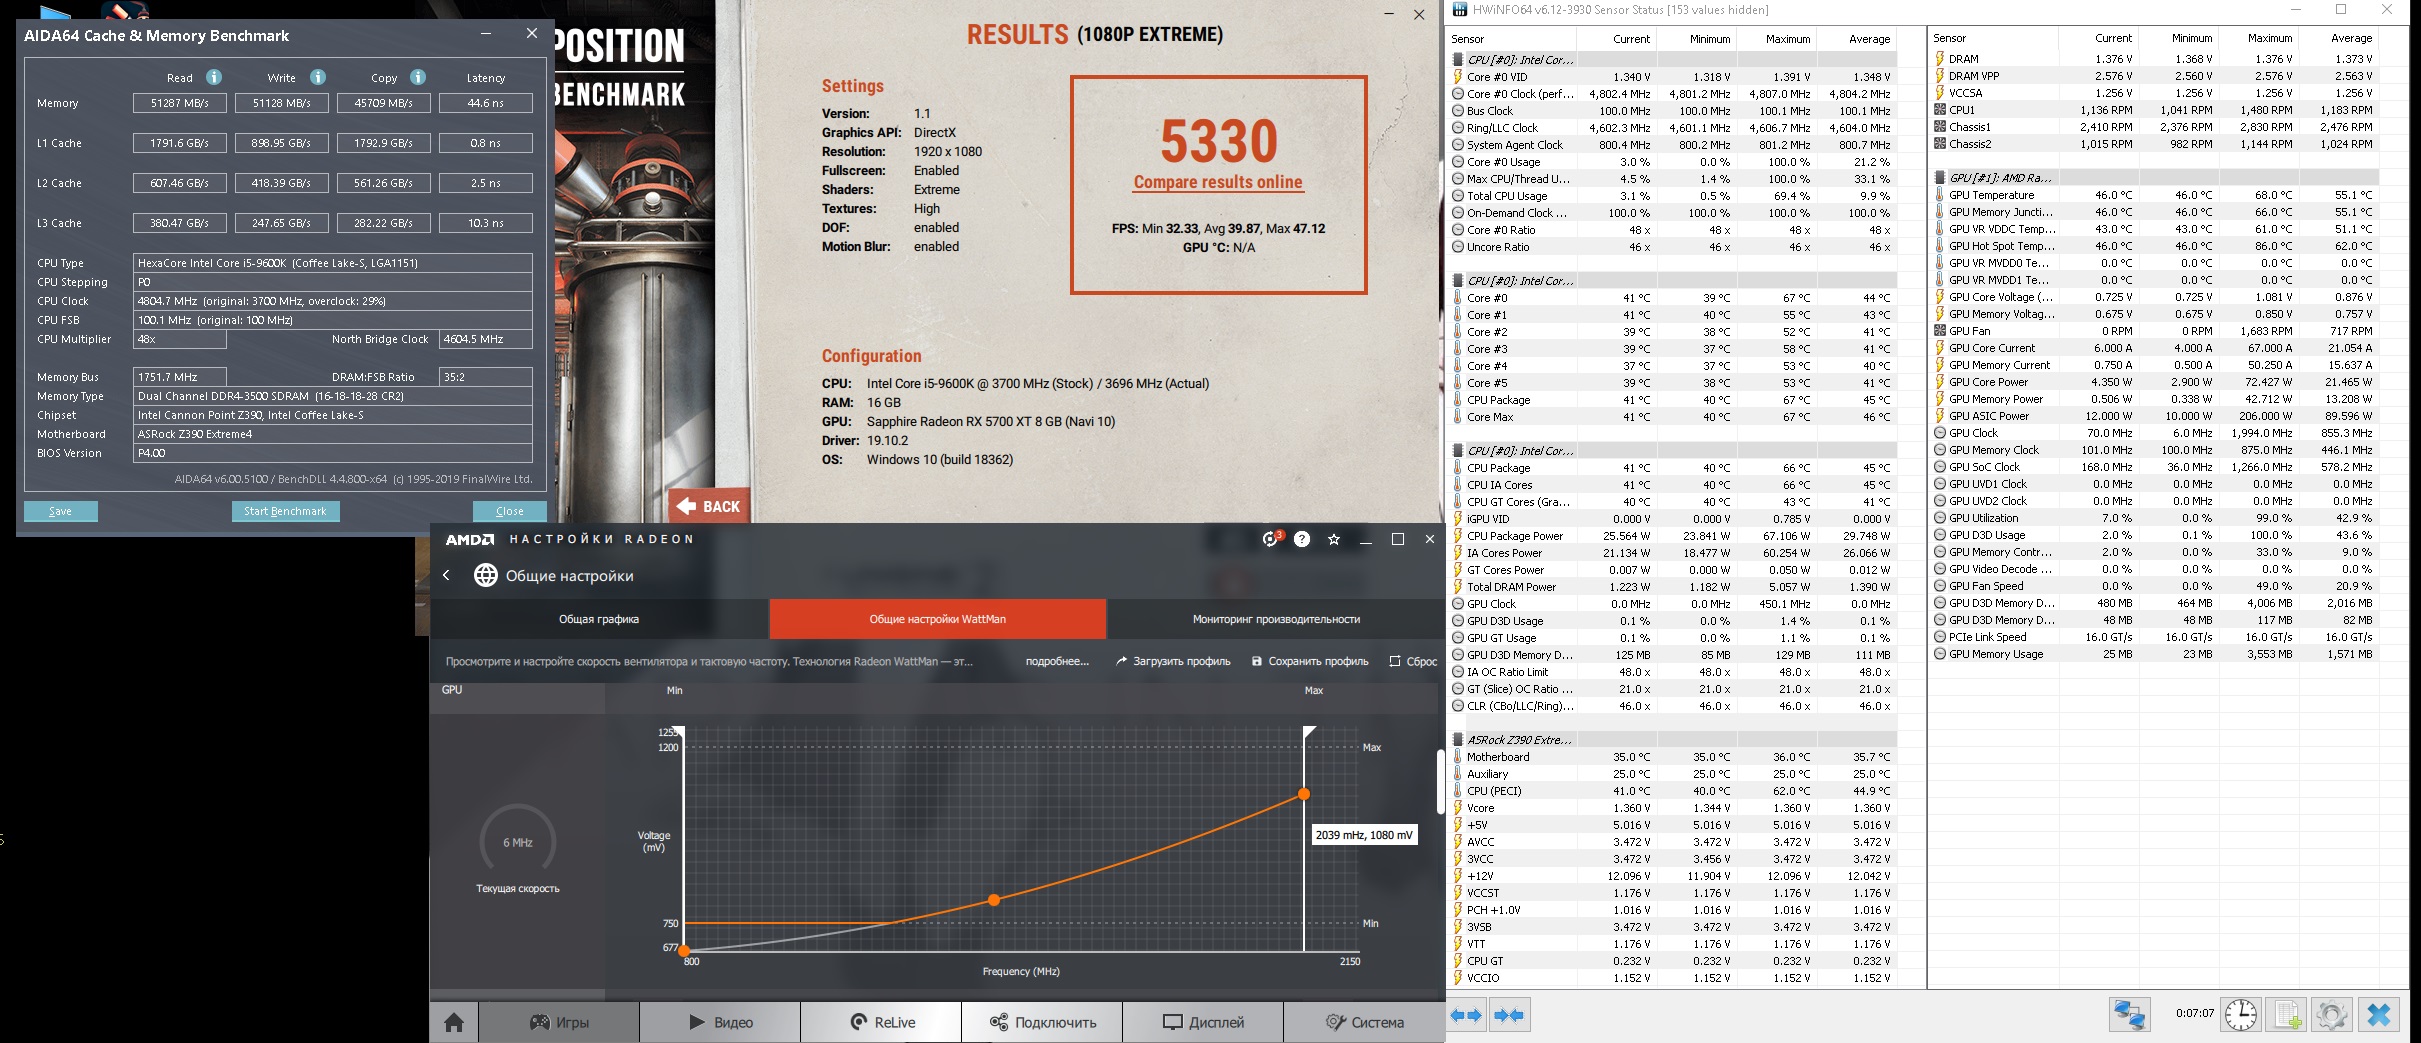Start logging with HWiNFO sheet-plus icon
The height and width of the screenshot is (1043, 2421).
[2287, 1014]
